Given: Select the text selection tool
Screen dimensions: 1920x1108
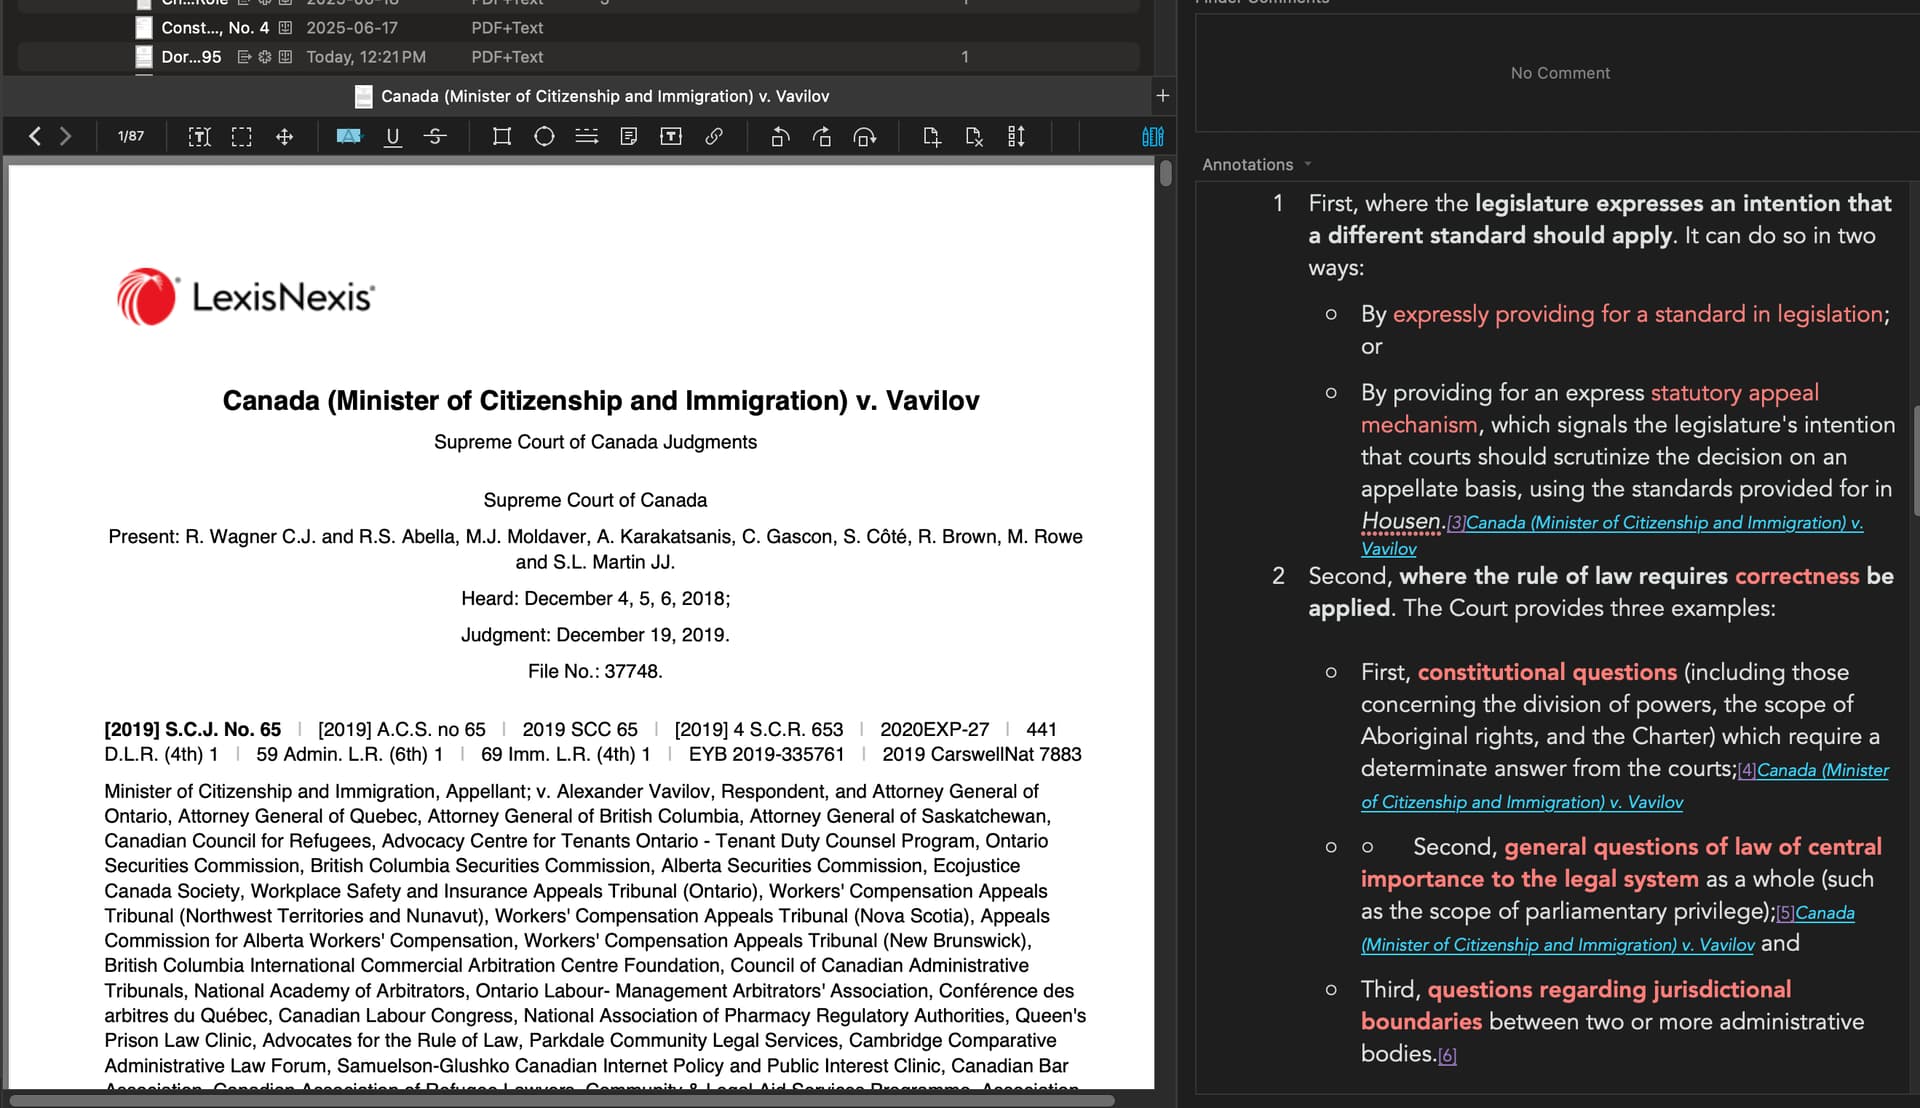Looking at the screenshot, I should point(199,137).
